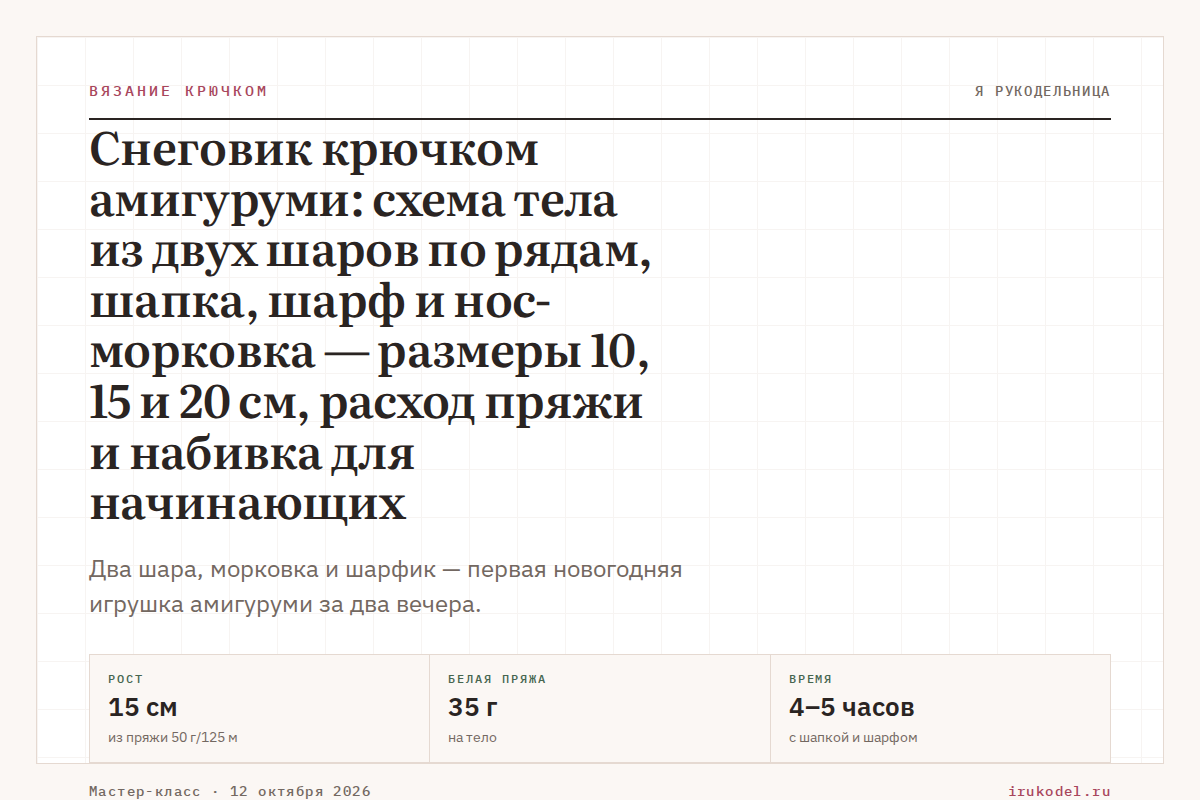
Task: Click the note 'из пряжи 50 г/125 м'
Action: click(x=172, y=738)
